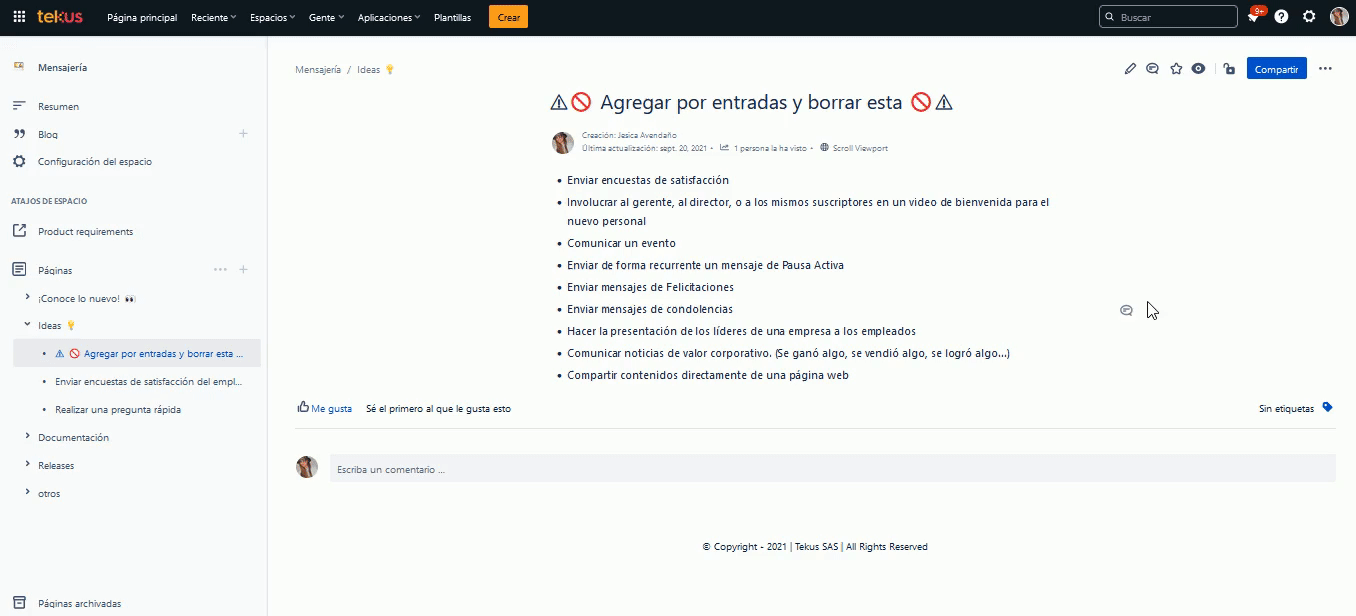Open the page editor with the pencil icon
1356x616 pixels.
(1130, 68)
